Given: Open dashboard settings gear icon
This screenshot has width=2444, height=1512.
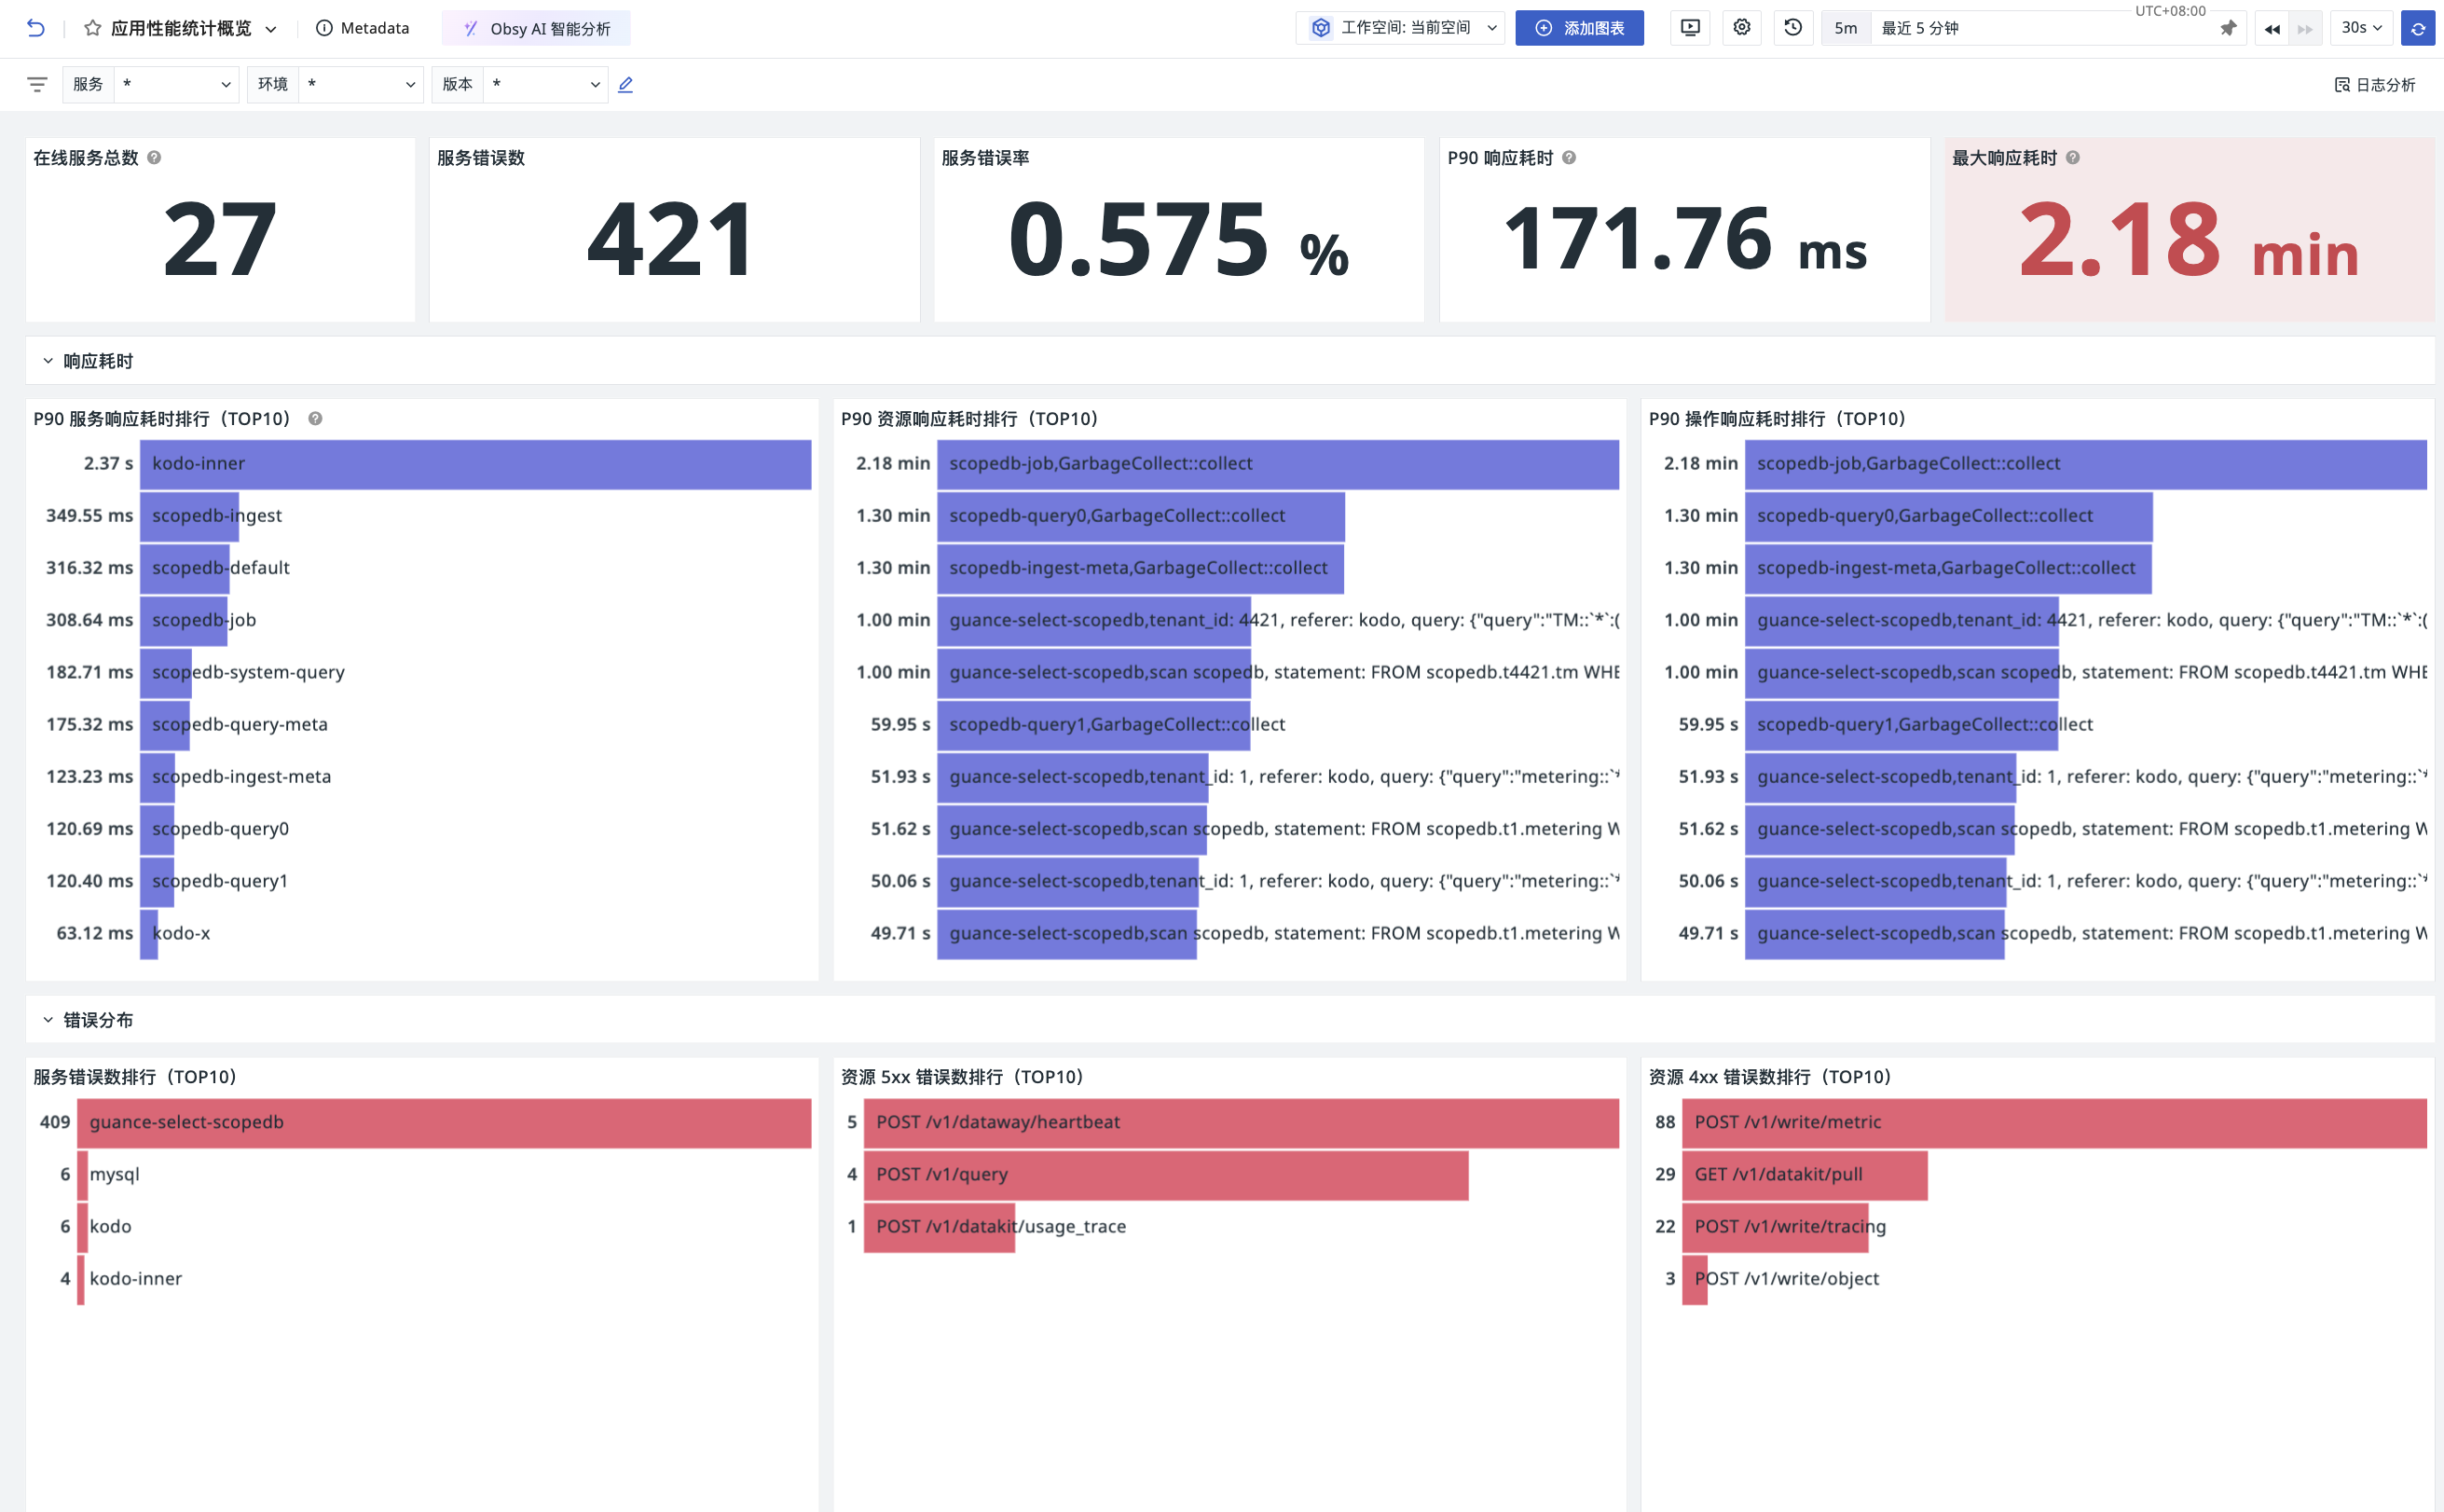Looking at the screenshot, I should [1742, 28].
